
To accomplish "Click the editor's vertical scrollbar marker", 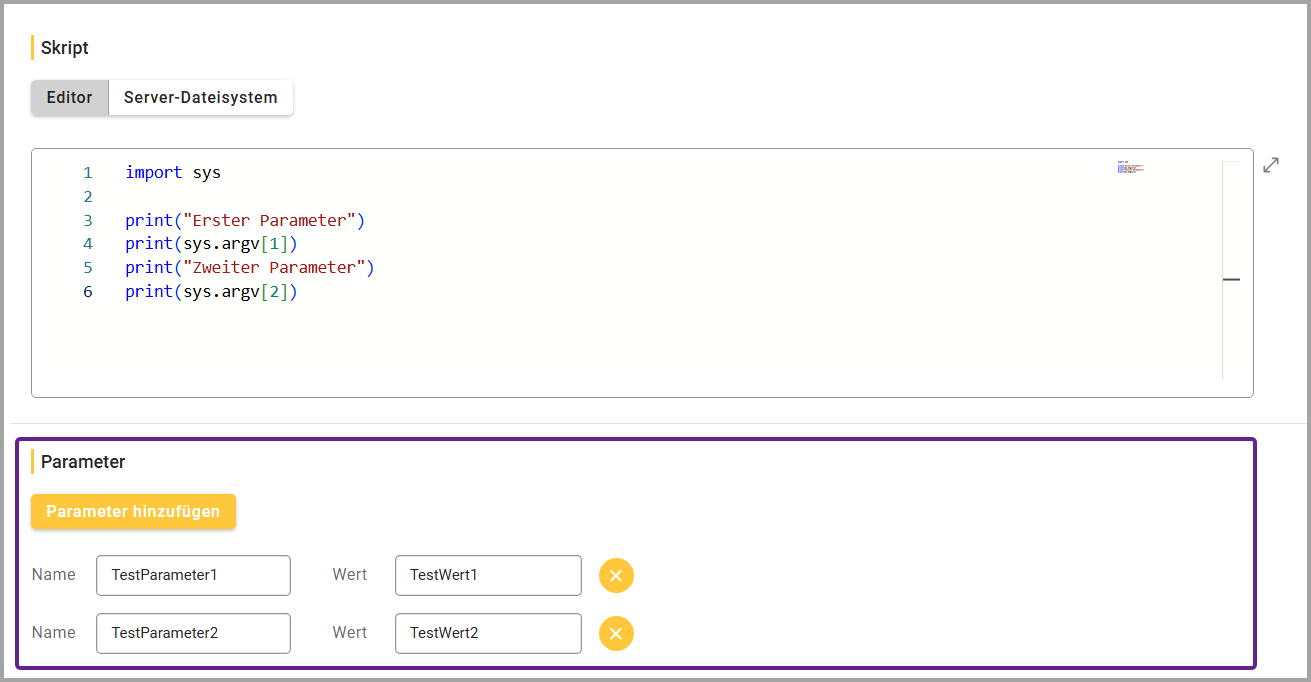I will [1231, 280].
